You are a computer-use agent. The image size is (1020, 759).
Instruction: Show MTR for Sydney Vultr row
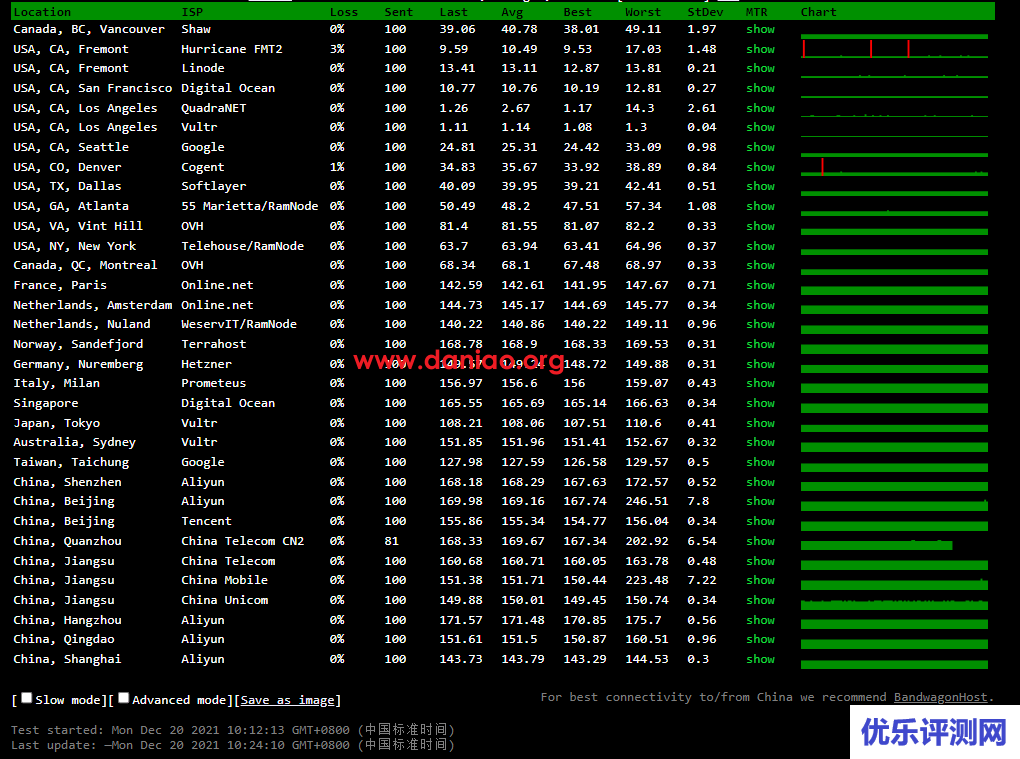tap(760, 442)
